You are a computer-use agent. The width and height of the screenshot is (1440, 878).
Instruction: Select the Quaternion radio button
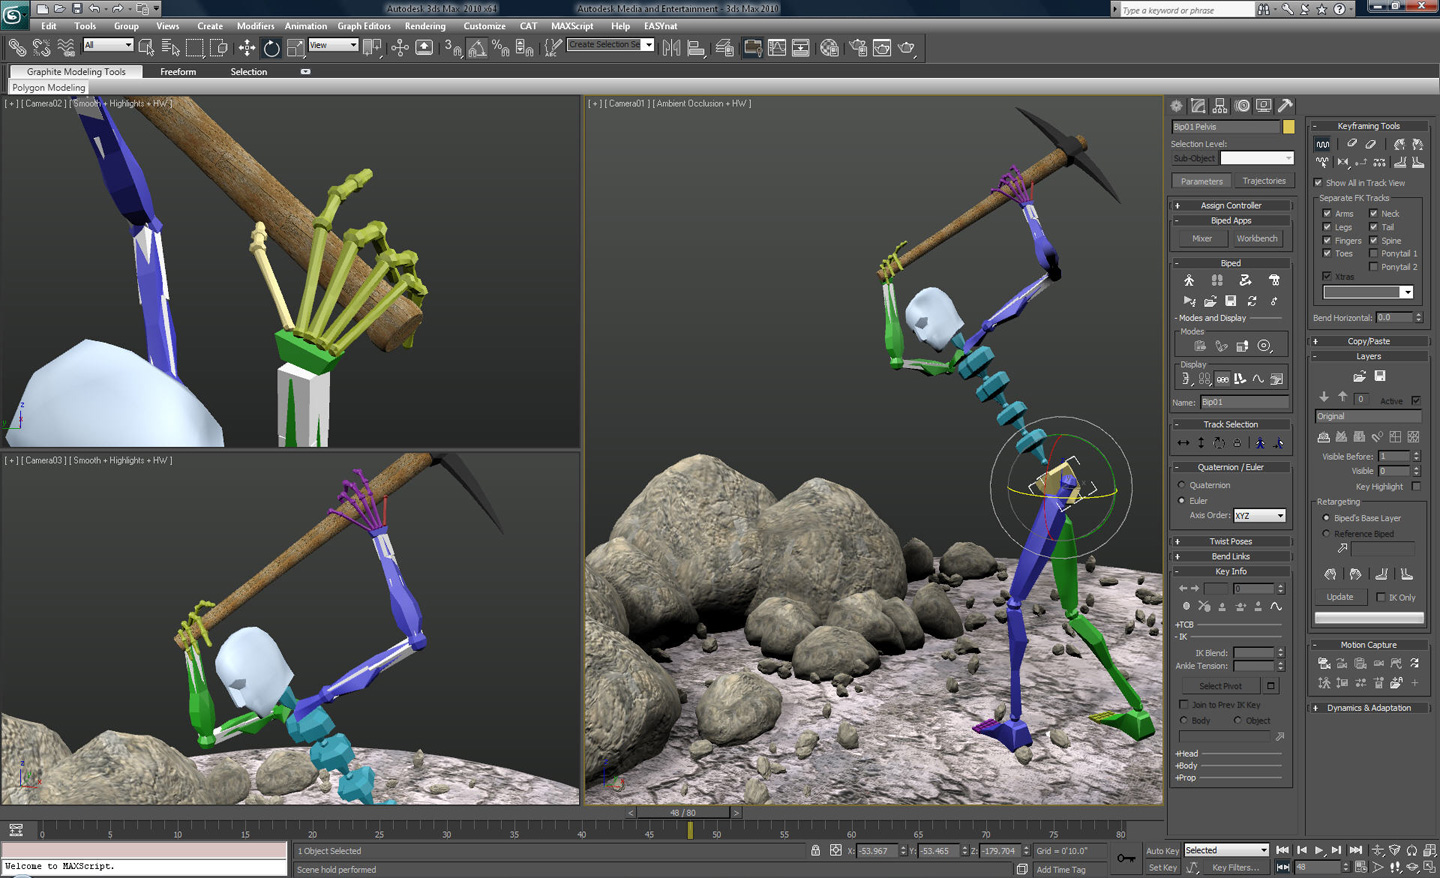[x=1182, y=485]
